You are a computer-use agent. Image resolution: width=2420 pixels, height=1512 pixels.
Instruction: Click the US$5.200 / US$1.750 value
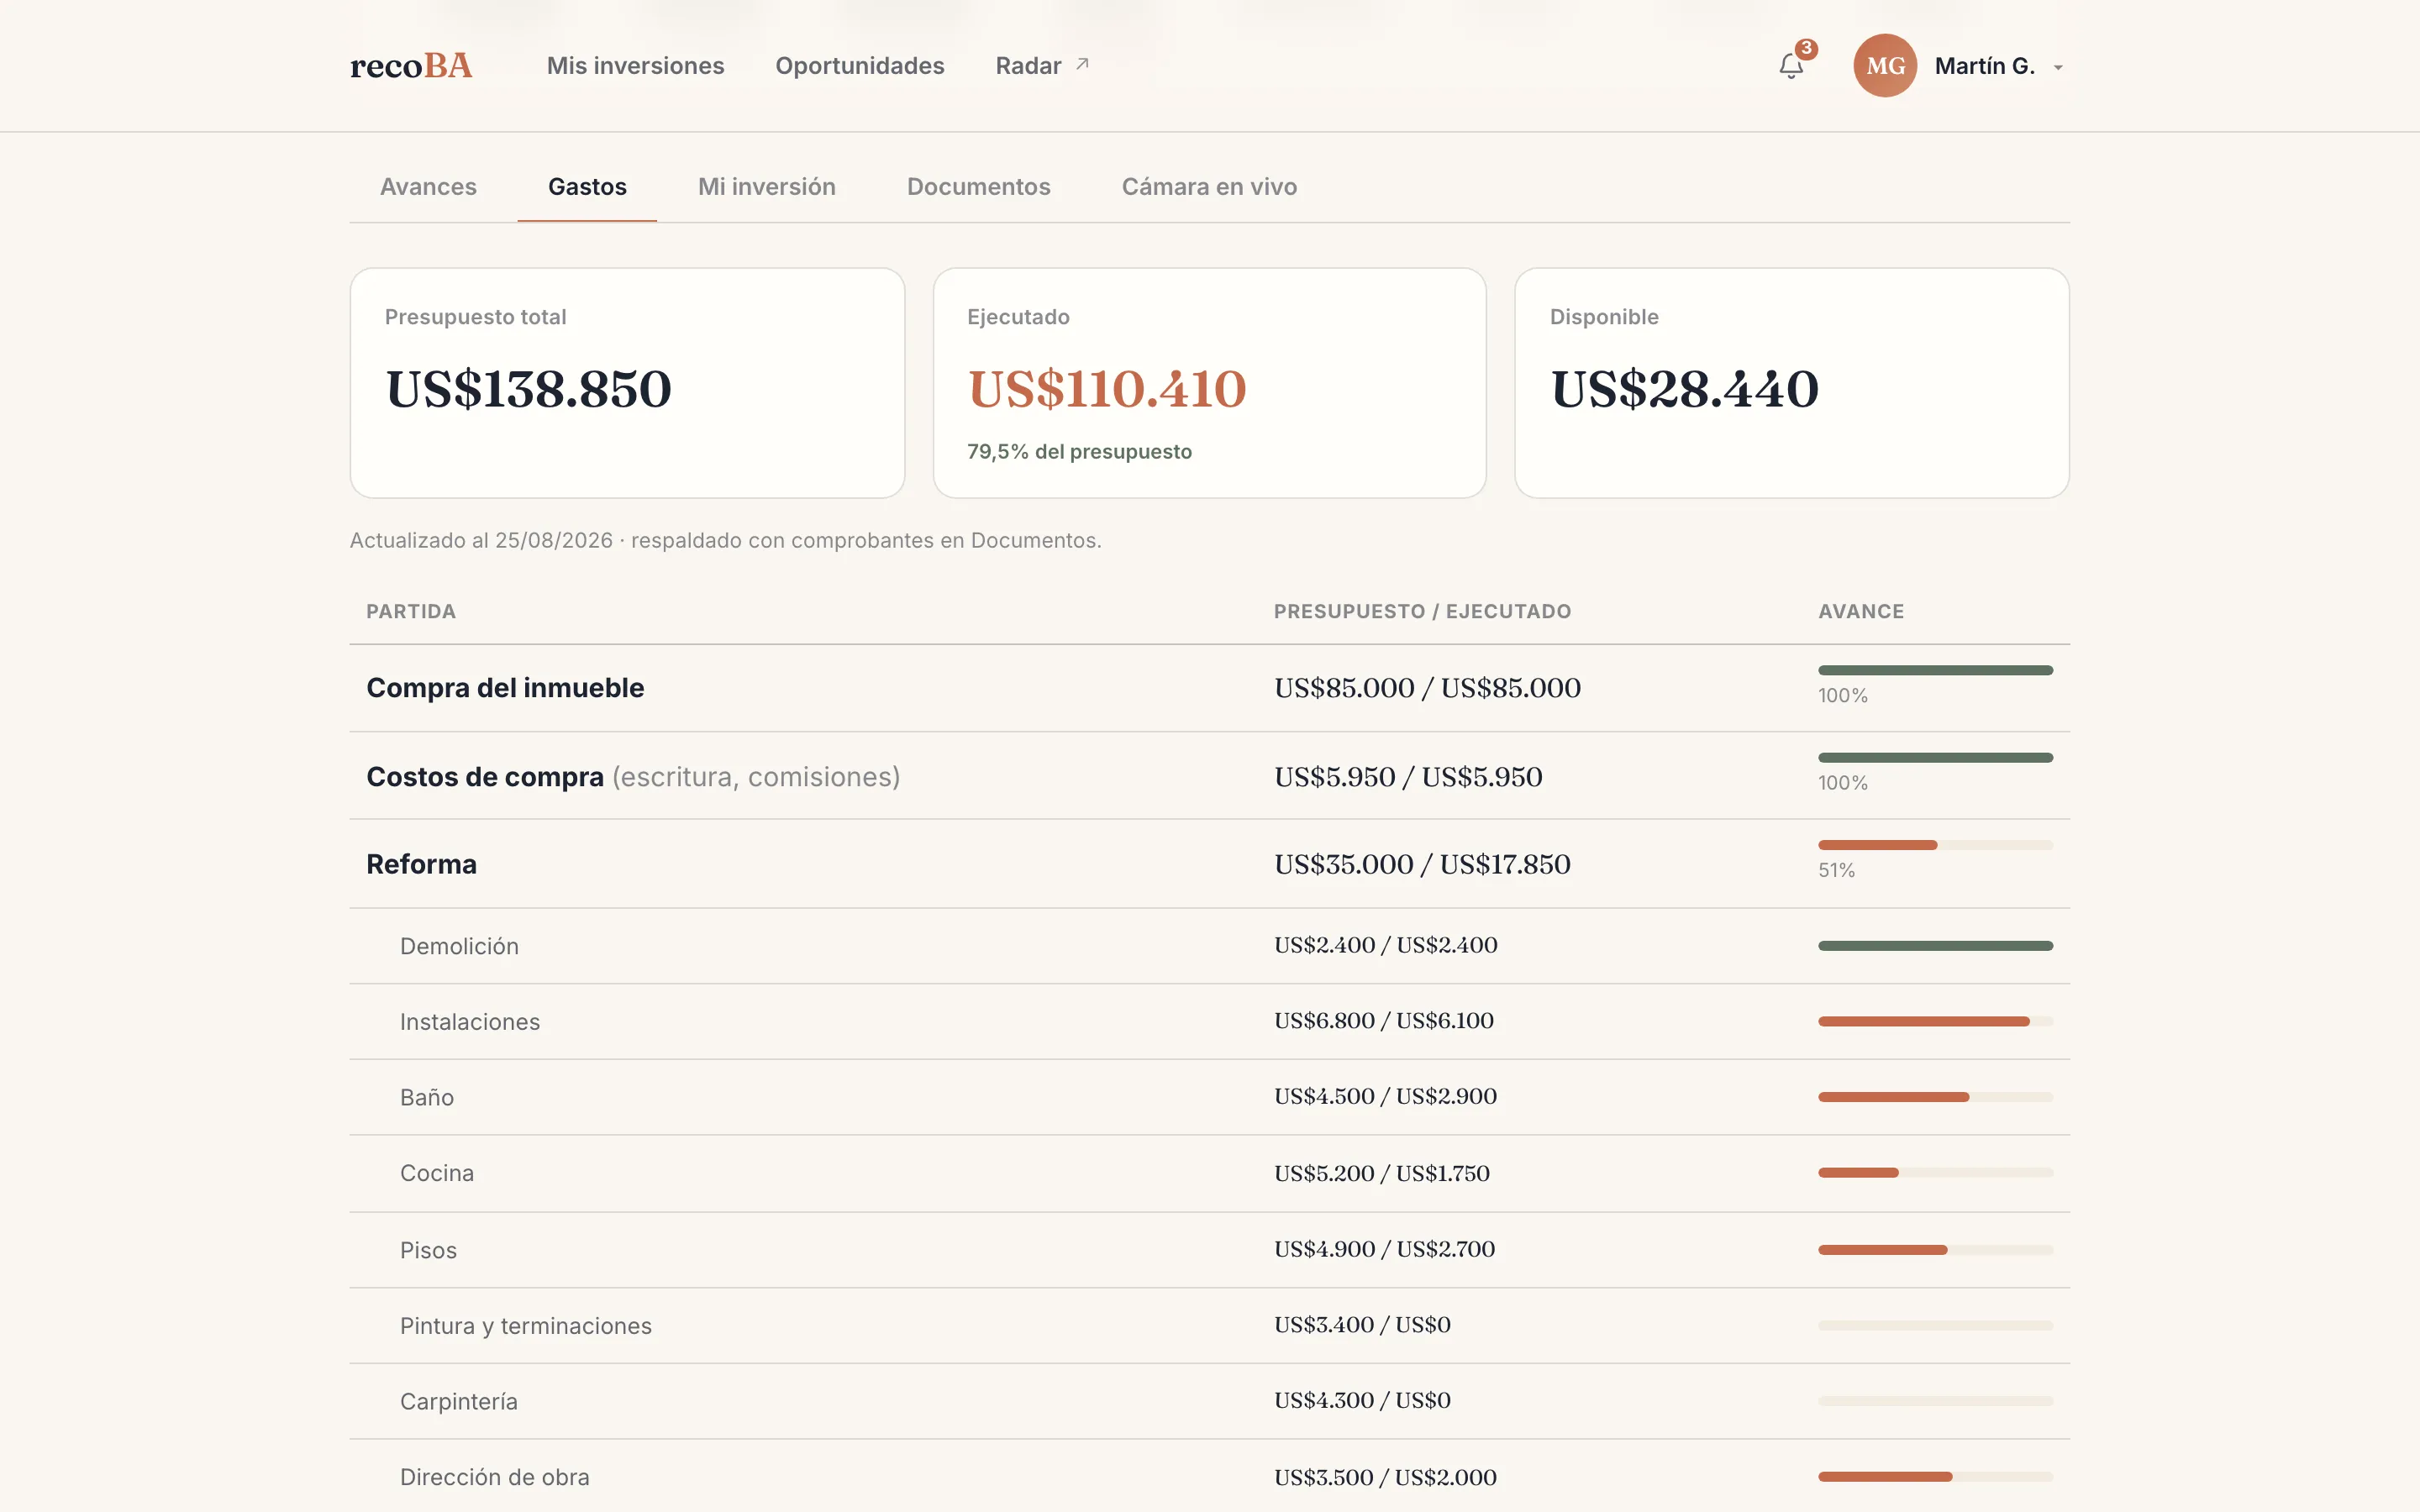pos(1382,1173)
